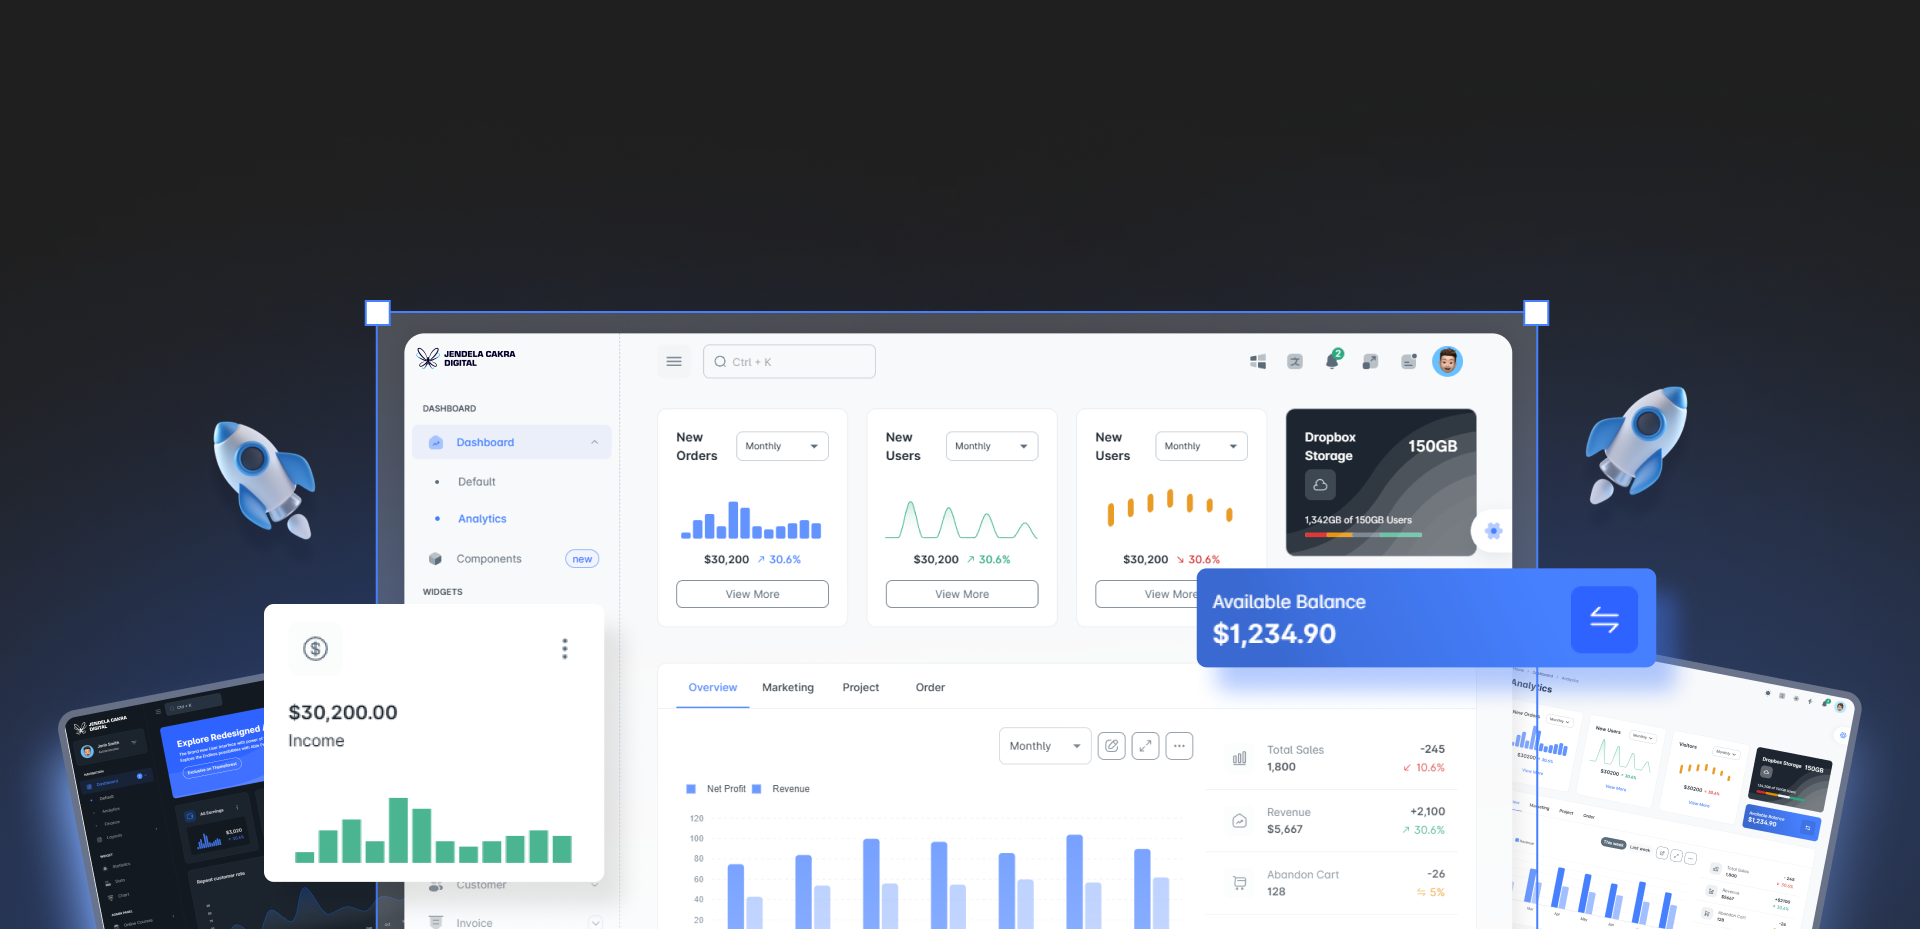Select the Analytics sidebar item

click(482, 519)
